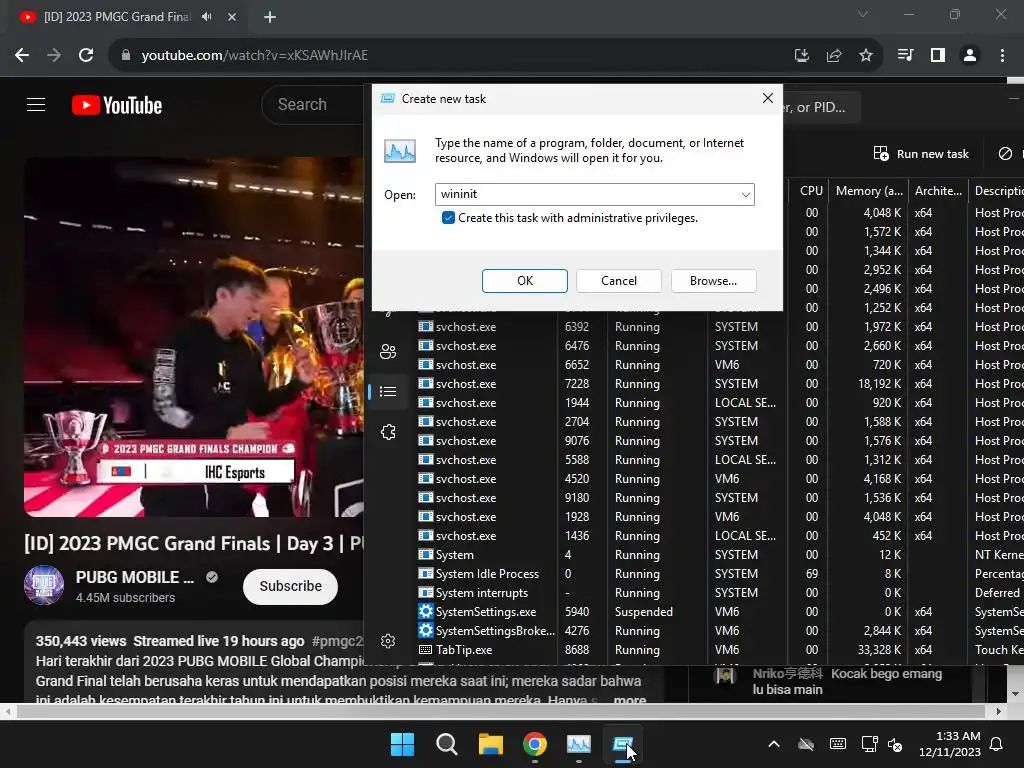Sort by the Memory column header
This screenshot has height=768, width=1024.
(x=869, y=191)
